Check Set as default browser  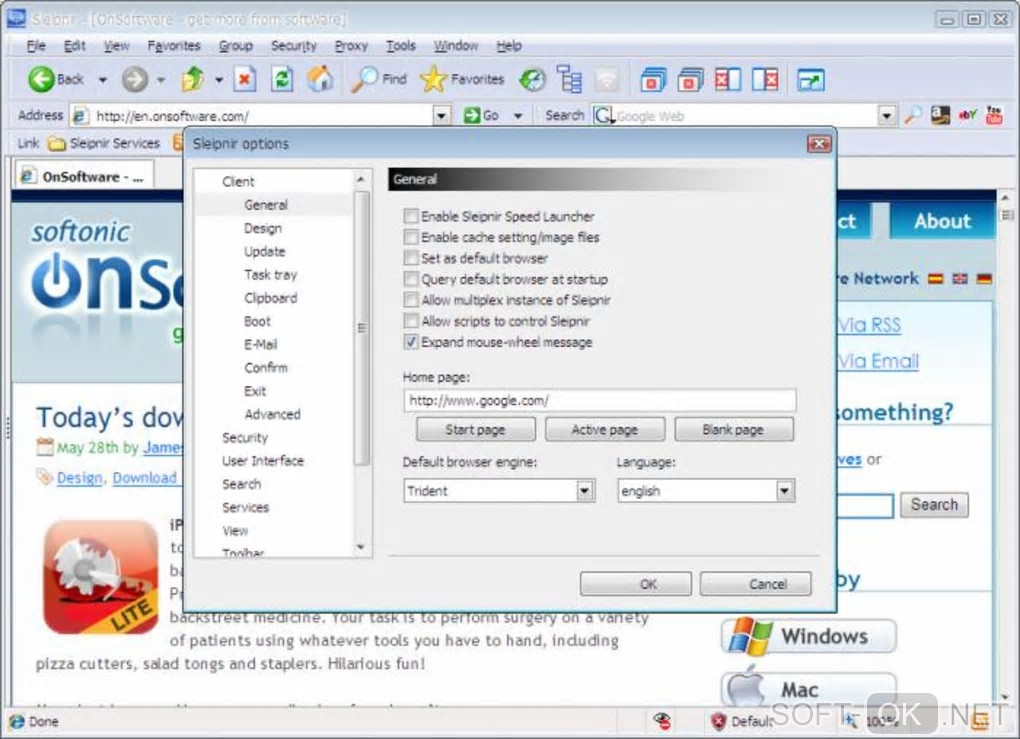click(x=410, y=258)
